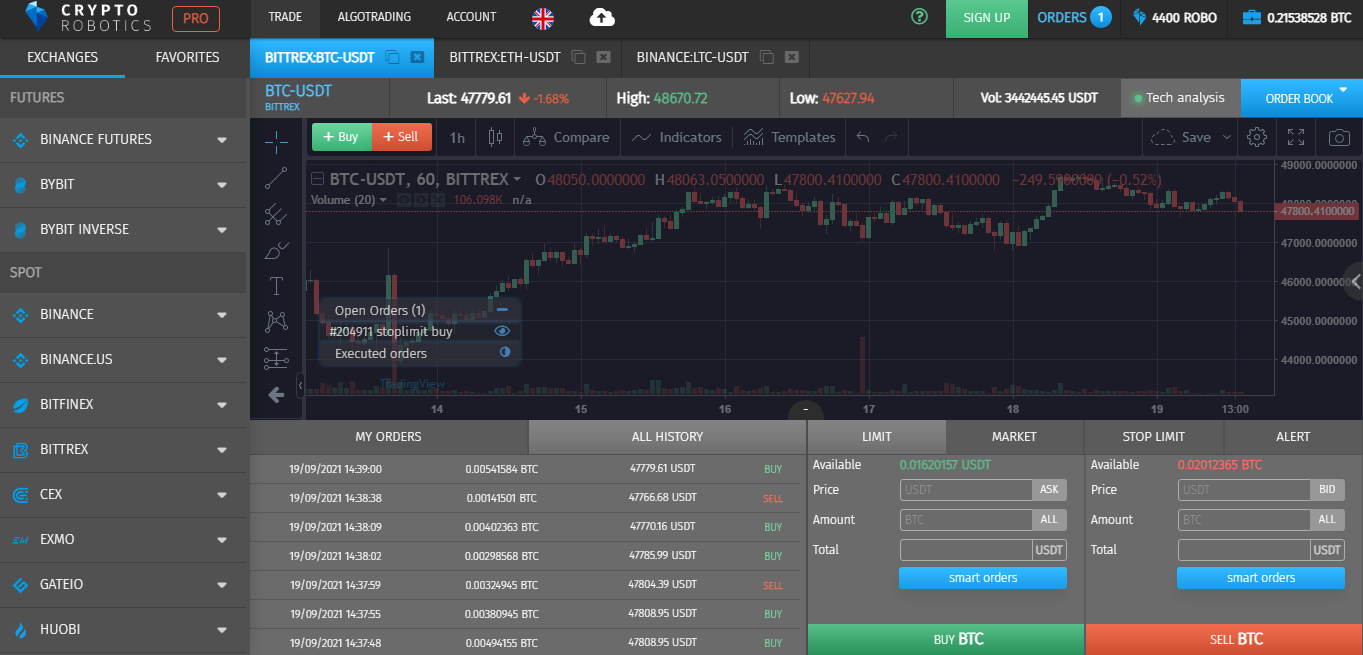Toggle the Tech analysis indicator
Viewport: 1363px width, 655px height.
click(1180, 98)
